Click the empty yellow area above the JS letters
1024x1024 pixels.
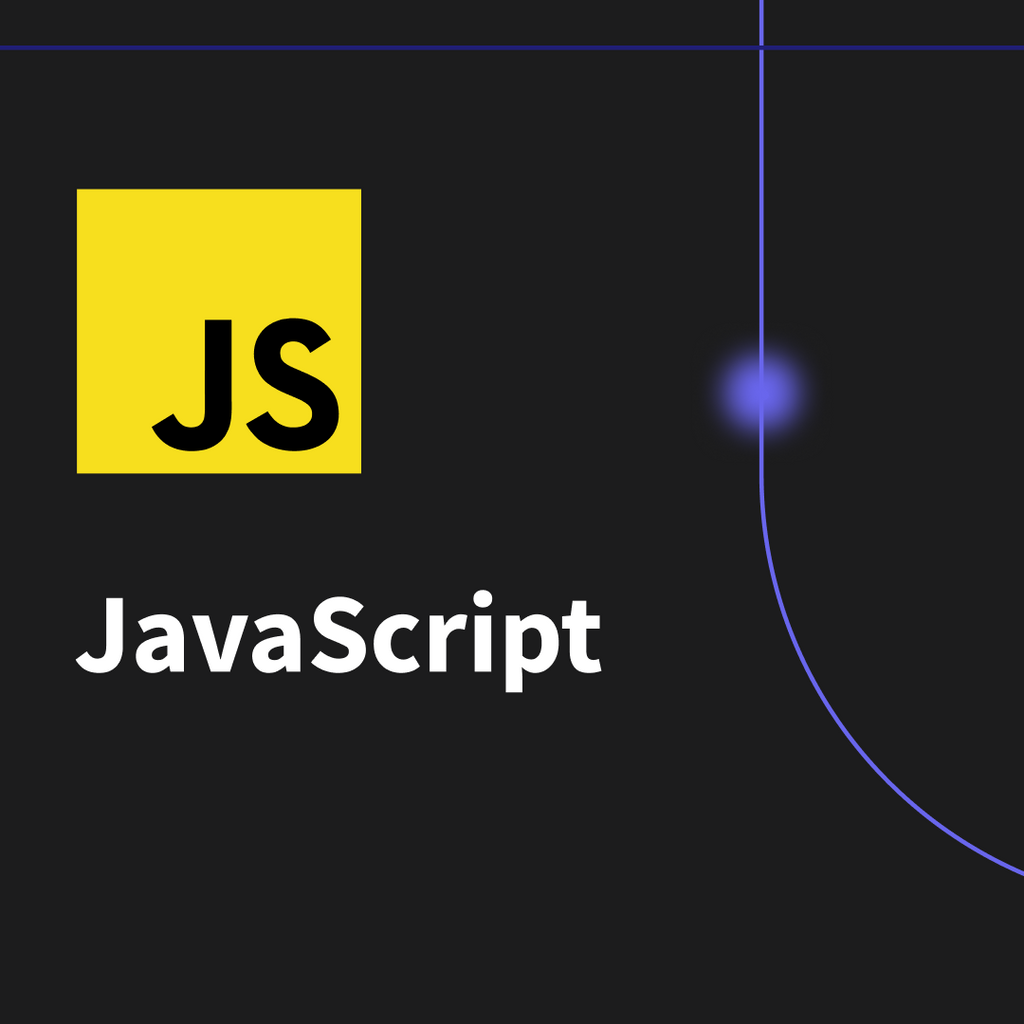coord(218,250)
